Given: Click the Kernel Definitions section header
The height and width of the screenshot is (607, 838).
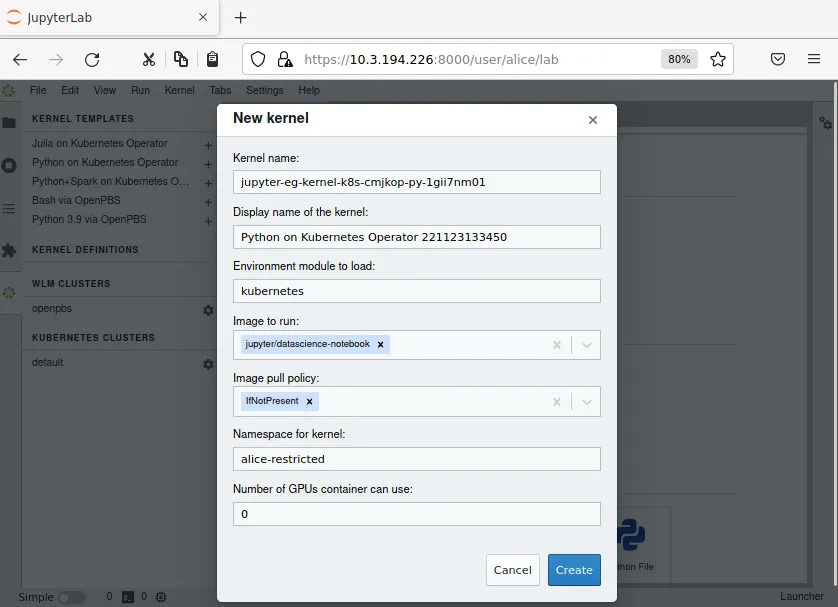Looking at the screenshot, I should (85, 250).
